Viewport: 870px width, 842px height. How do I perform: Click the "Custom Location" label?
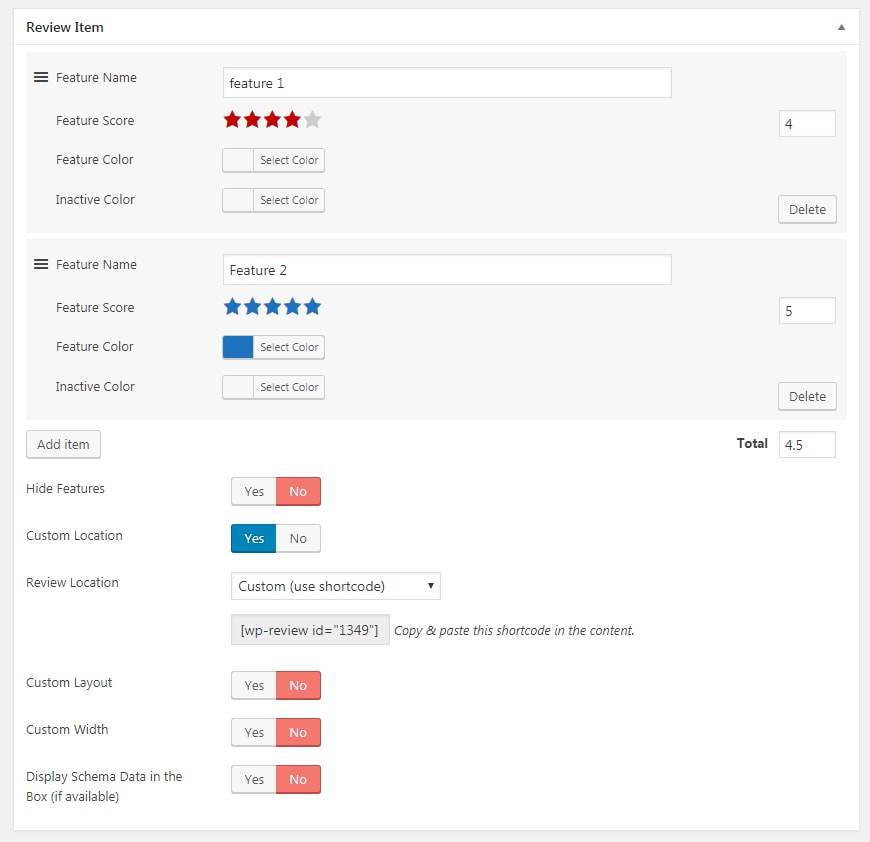(74, 536)
